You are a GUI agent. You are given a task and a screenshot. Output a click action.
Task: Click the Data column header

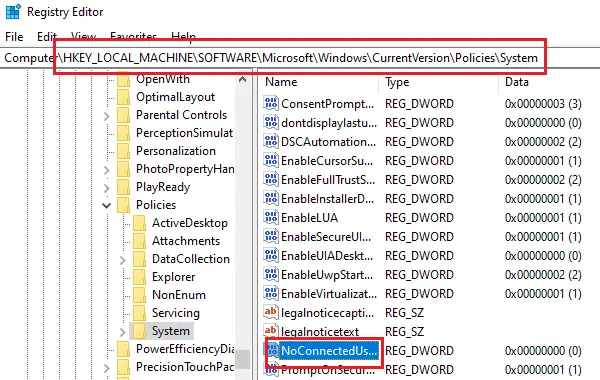pyautogui.click(x=517, y=82)
